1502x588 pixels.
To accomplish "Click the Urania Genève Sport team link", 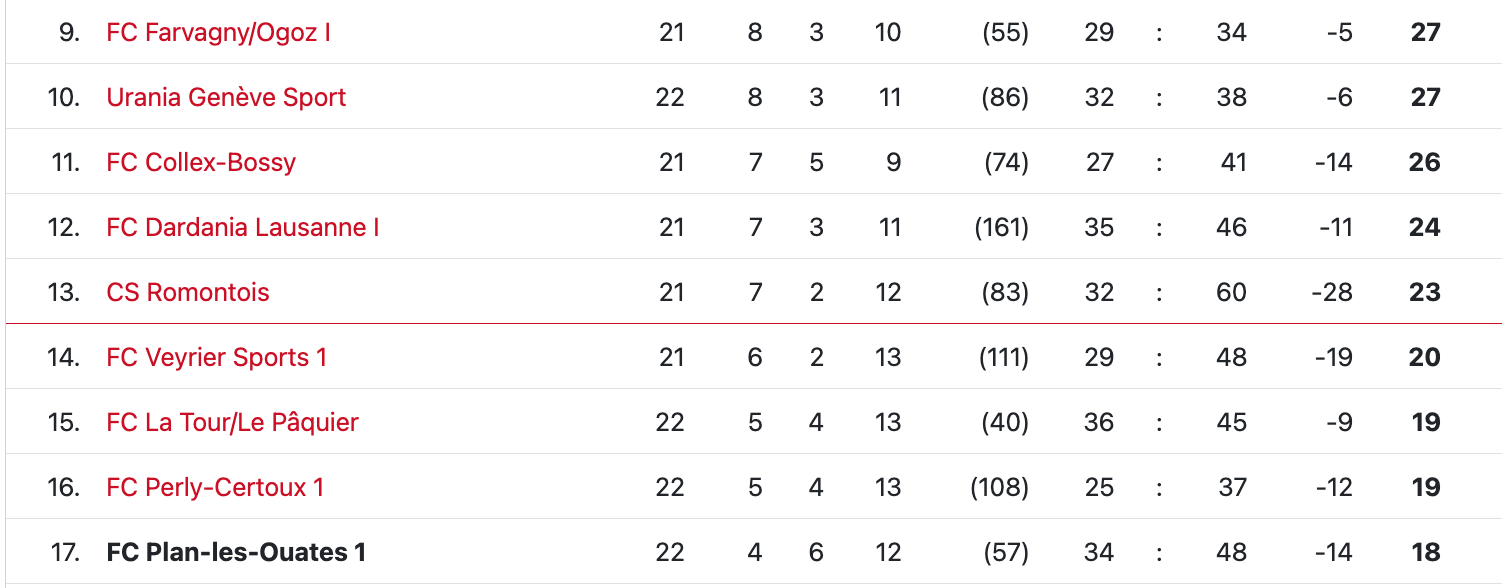I will coord(226,97).
